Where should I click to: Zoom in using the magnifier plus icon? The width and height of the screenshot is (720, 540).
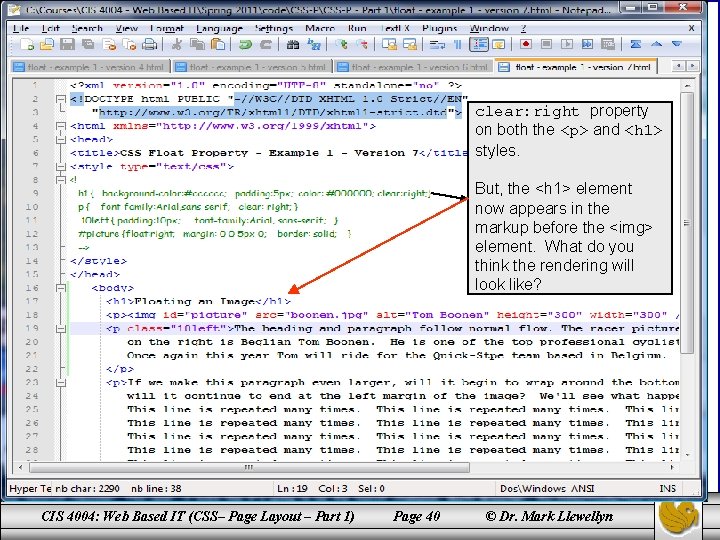click(x=341, y=44)
